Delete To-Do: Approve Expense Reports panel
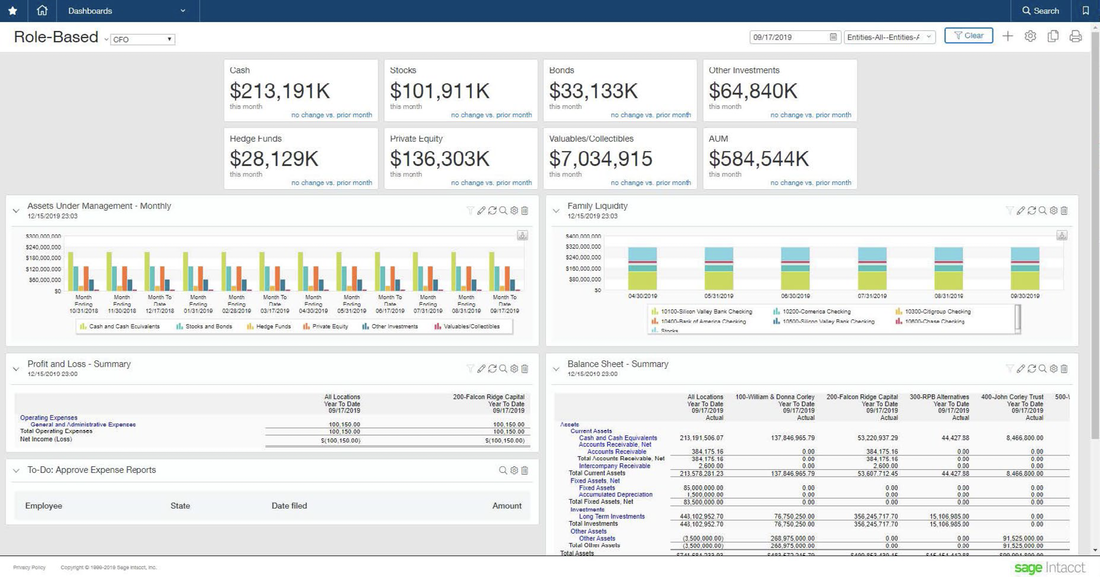This screenshot has height=577, width=1100. [524, 470]
